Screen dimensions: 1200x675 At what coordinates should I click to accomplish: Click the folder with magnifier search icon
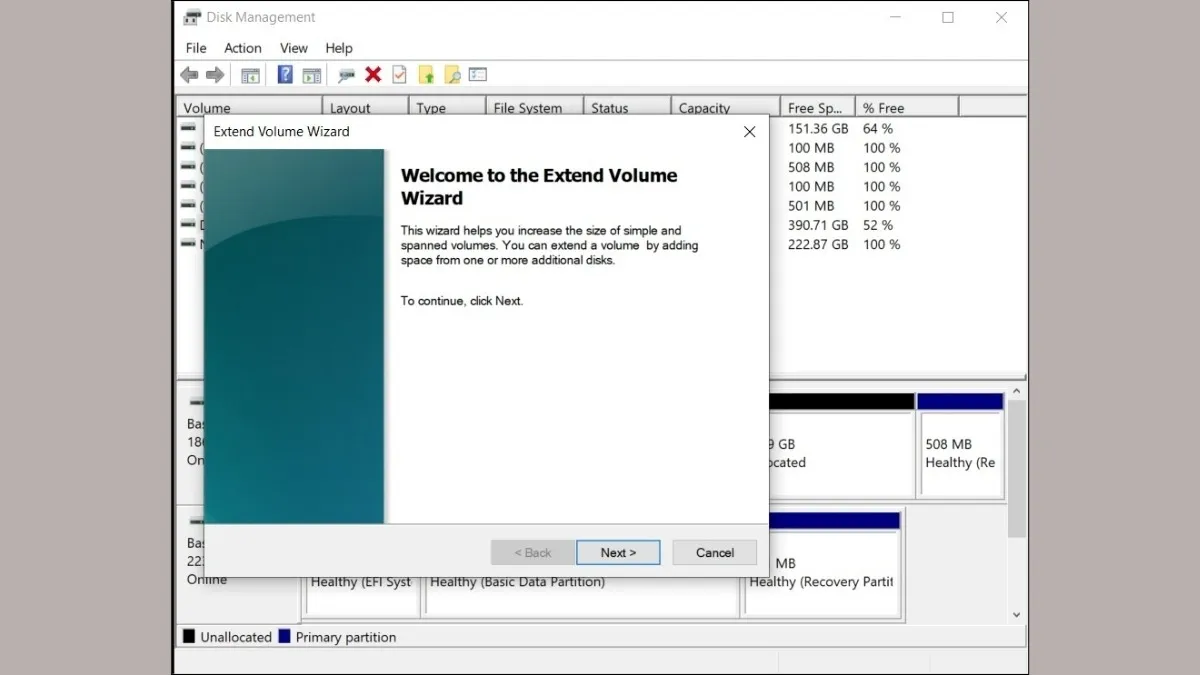[x=452, y=75]
